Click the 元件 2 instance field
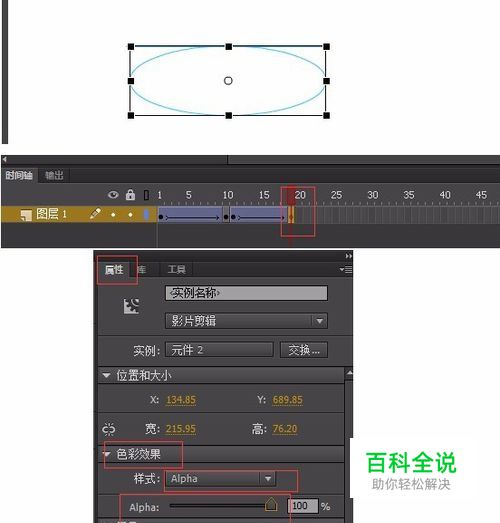 tap(219, 350)
